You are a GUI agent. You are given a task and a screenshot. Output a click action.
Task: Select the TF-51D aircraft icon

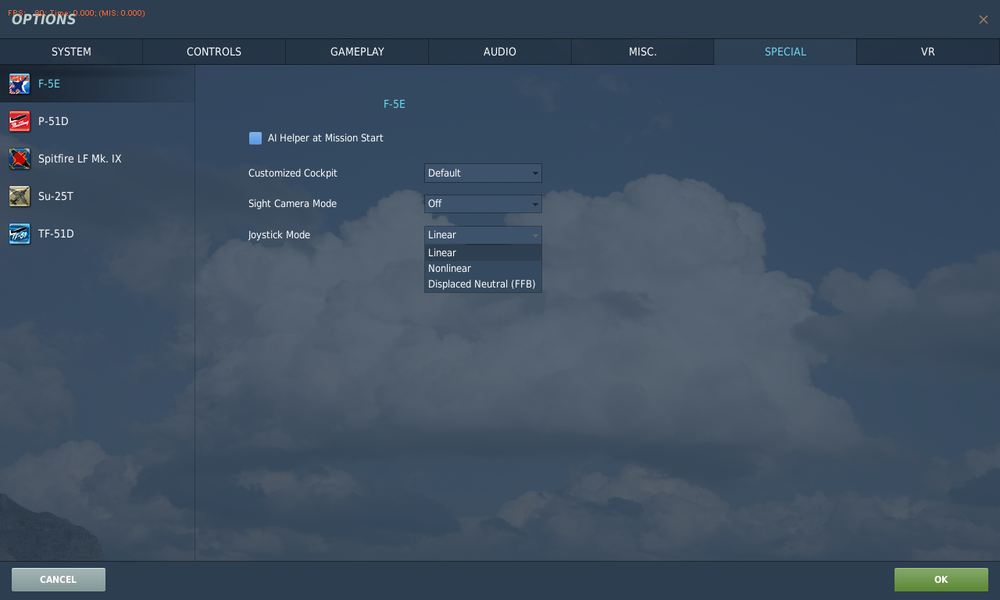19,233
